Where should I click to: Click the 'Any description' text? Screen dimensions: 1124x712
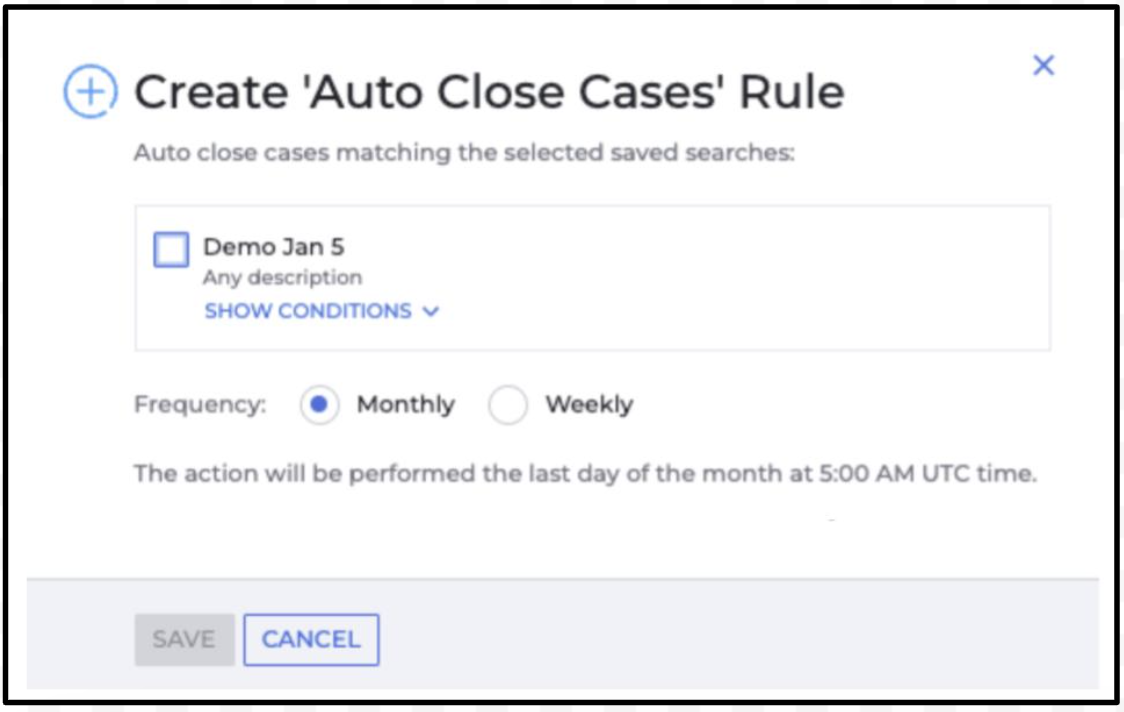[282, 277]
